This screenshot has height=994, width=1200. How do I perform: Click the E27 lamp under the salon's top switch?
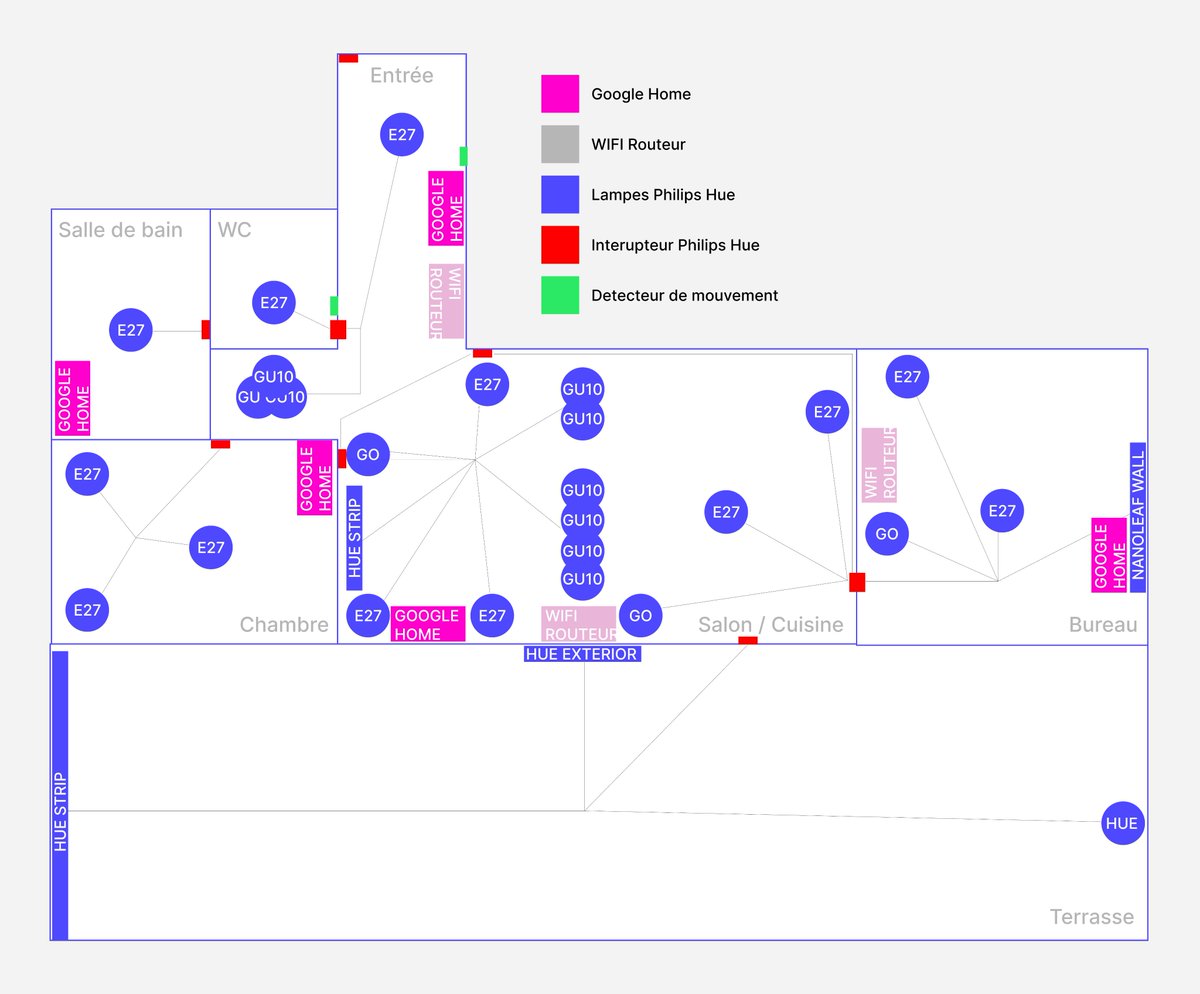[487, 384]
